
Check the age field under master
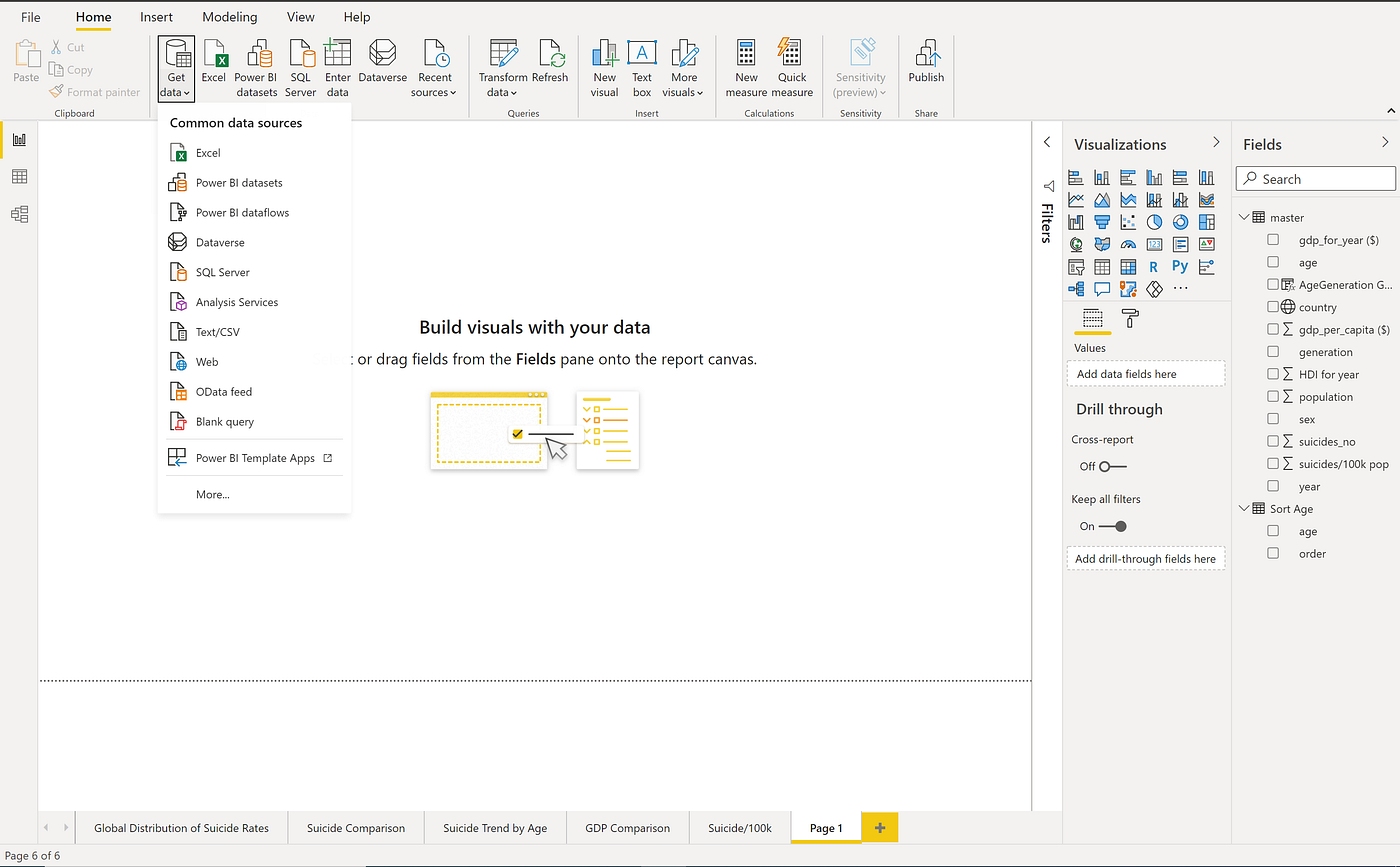(1273, 262)
